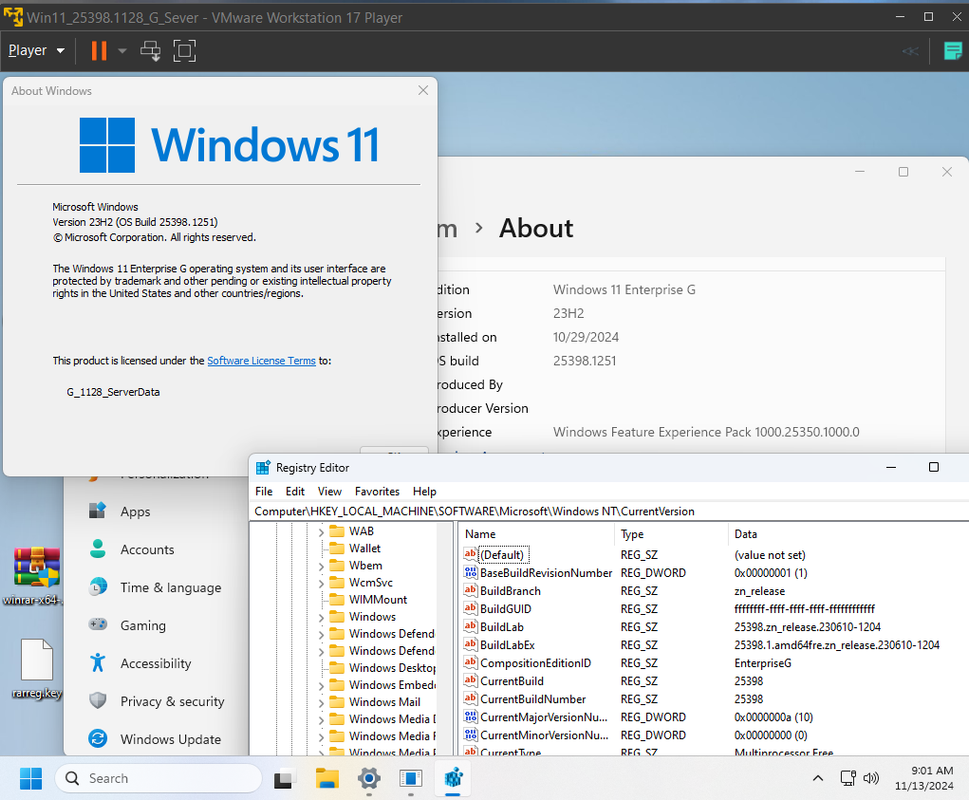Expand the Windows registry key
The image size is (969, 800).
321,617
